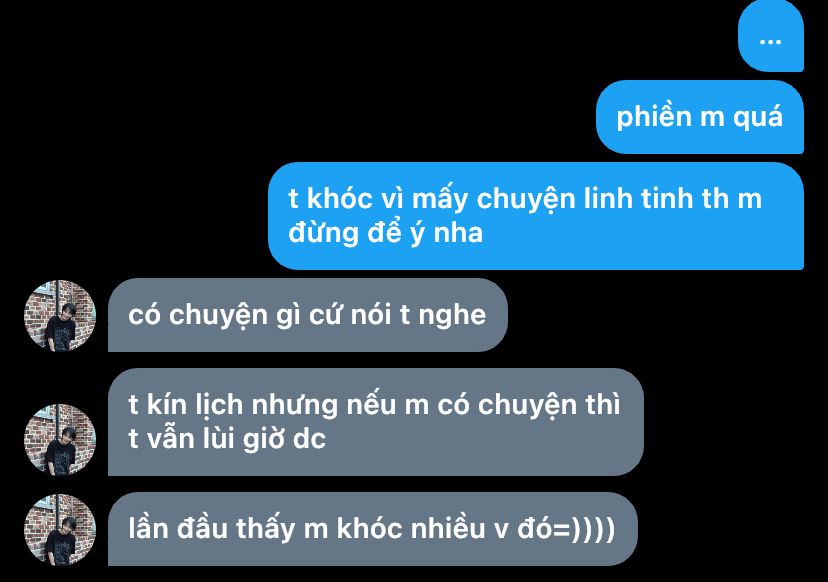Select avatar beside 'lần đầu thấy m khóc' message
Viewport: 828px width, 582px height.
pos(60,530)
